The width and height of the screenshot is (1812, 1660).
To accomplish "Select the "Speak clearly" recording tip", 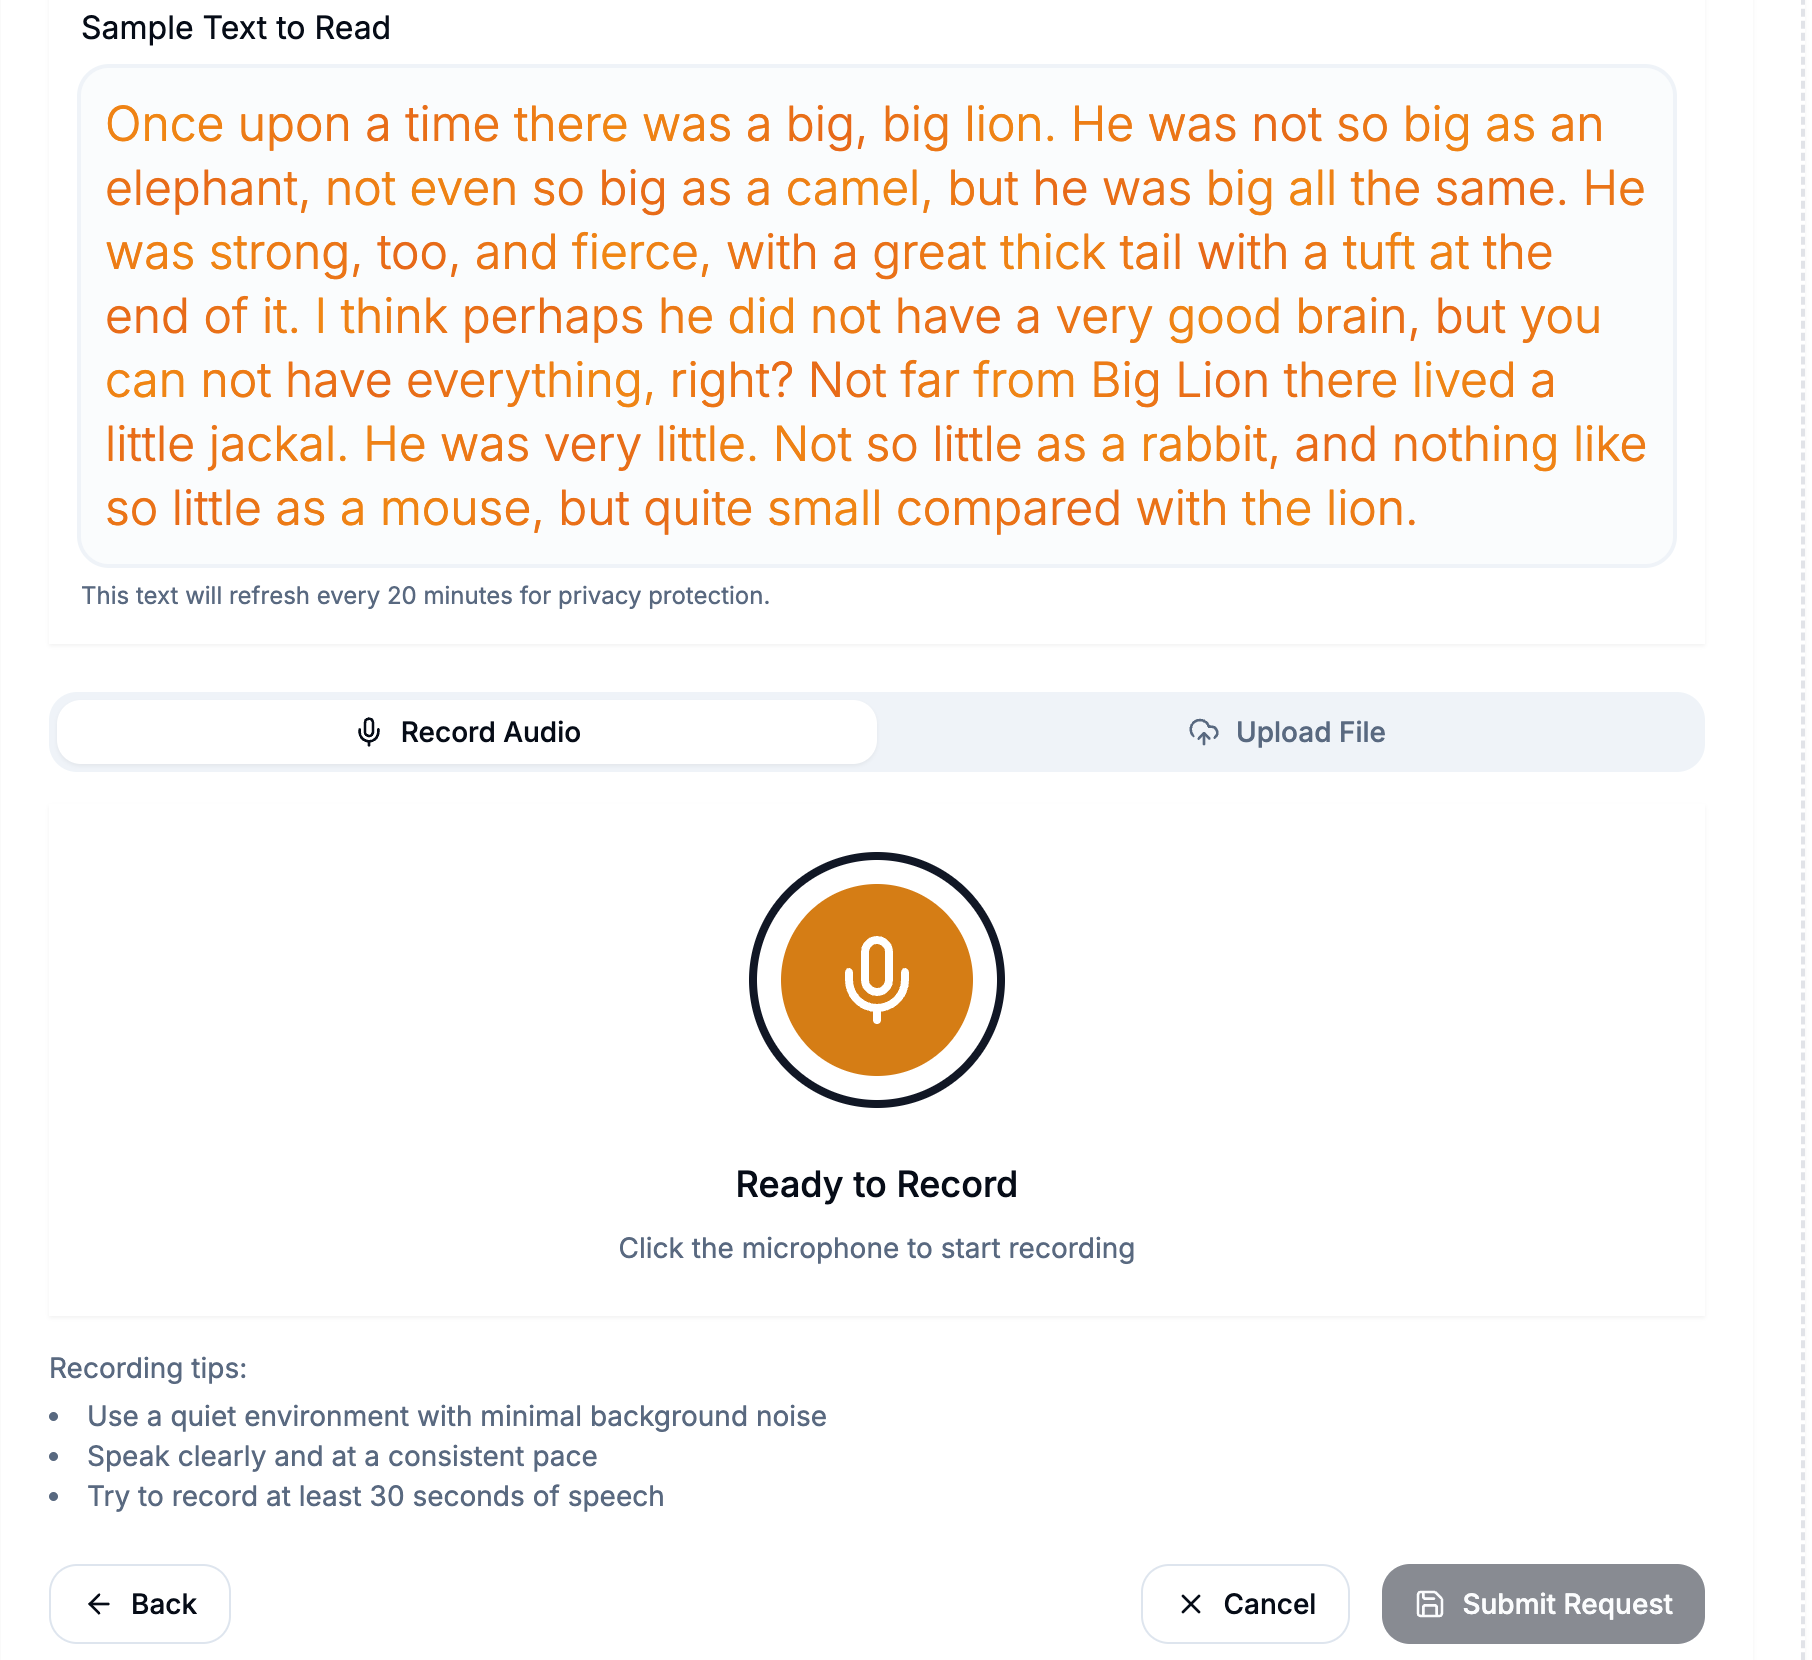I will click(x=342, y=1456).
